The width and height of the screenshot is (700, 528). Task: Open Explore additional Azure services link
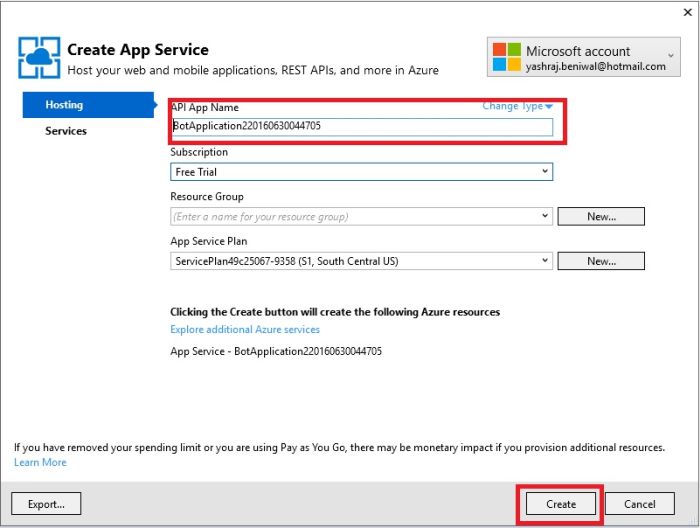245,329
